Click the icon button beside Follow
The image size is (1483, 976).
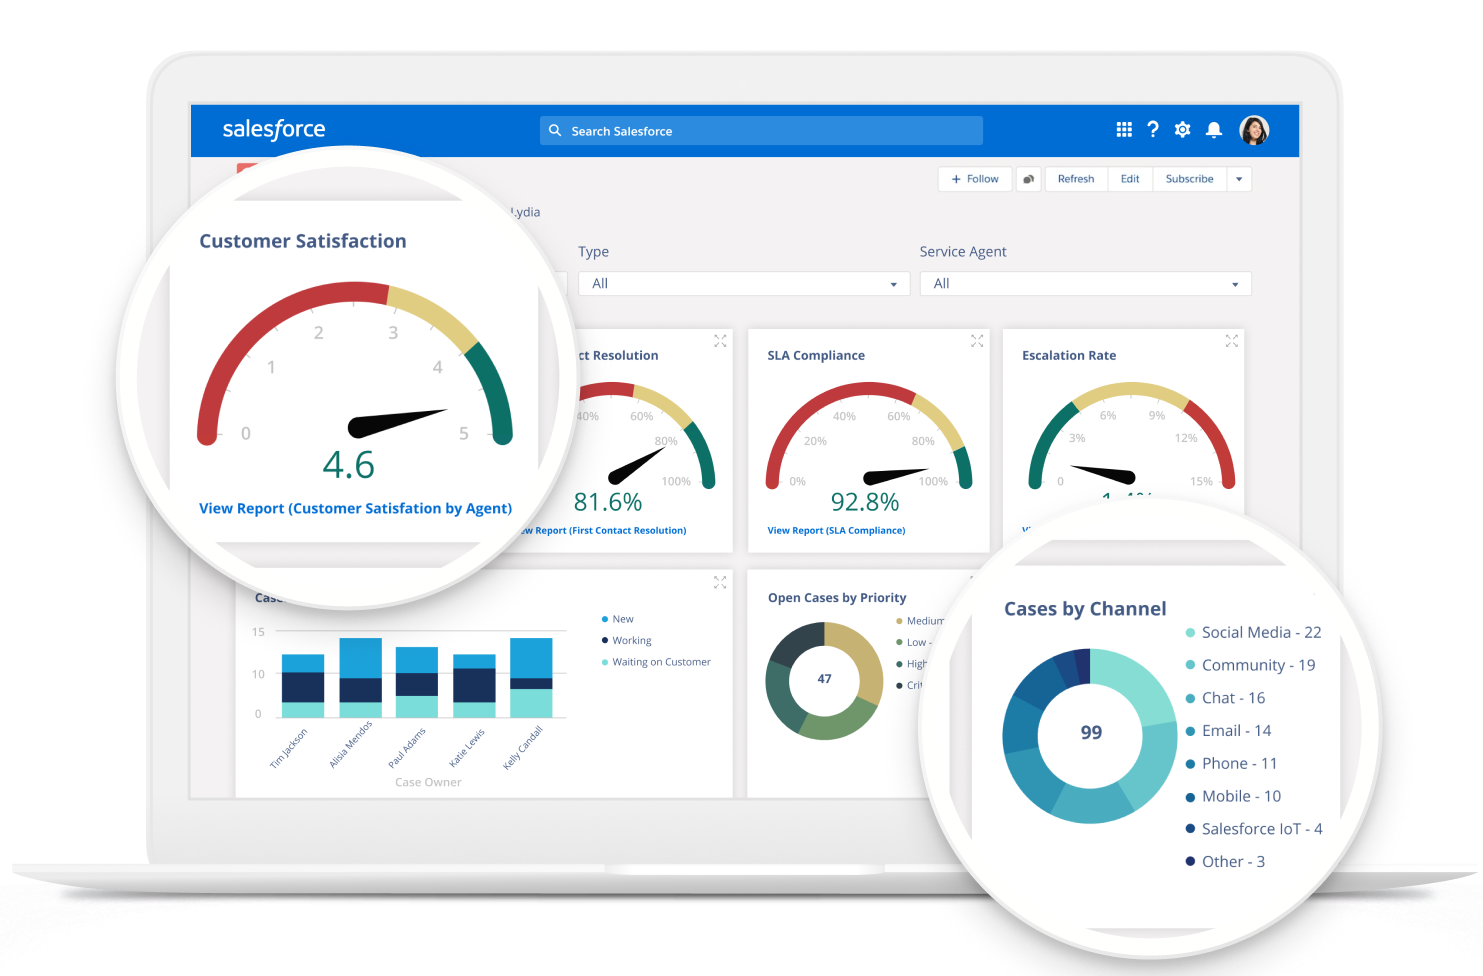(1028, 179)
